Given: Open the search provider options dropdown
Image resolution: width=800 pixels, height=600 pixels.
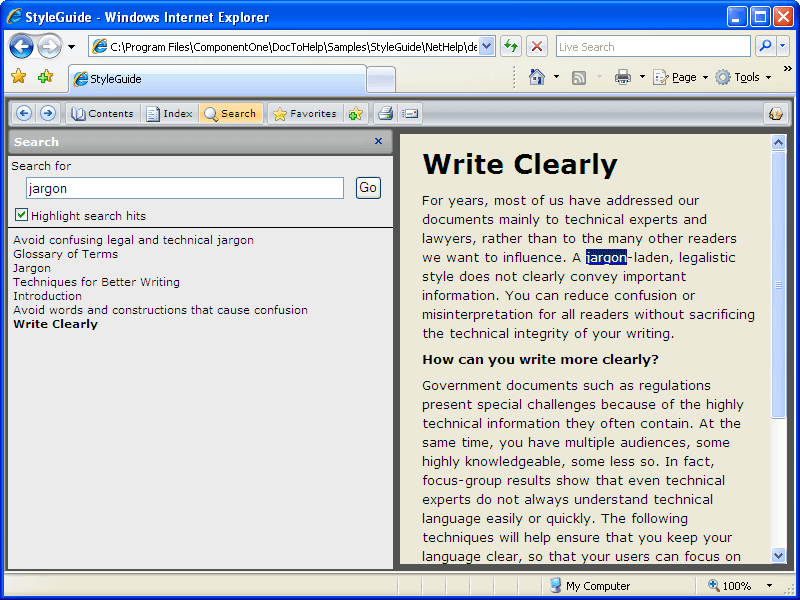Looking at the screenshot, I should point(783,46).
